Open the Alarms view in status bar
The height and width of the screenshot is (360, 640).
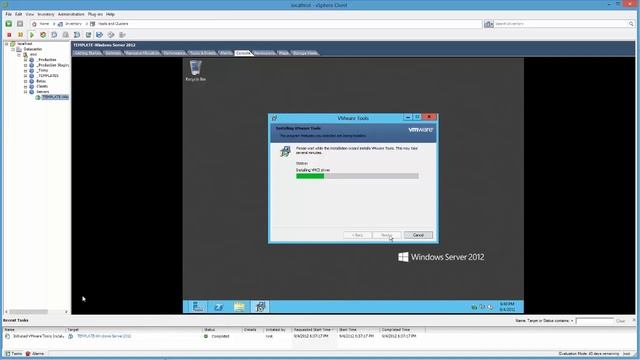pyautogui.click(x=35, y=353)
